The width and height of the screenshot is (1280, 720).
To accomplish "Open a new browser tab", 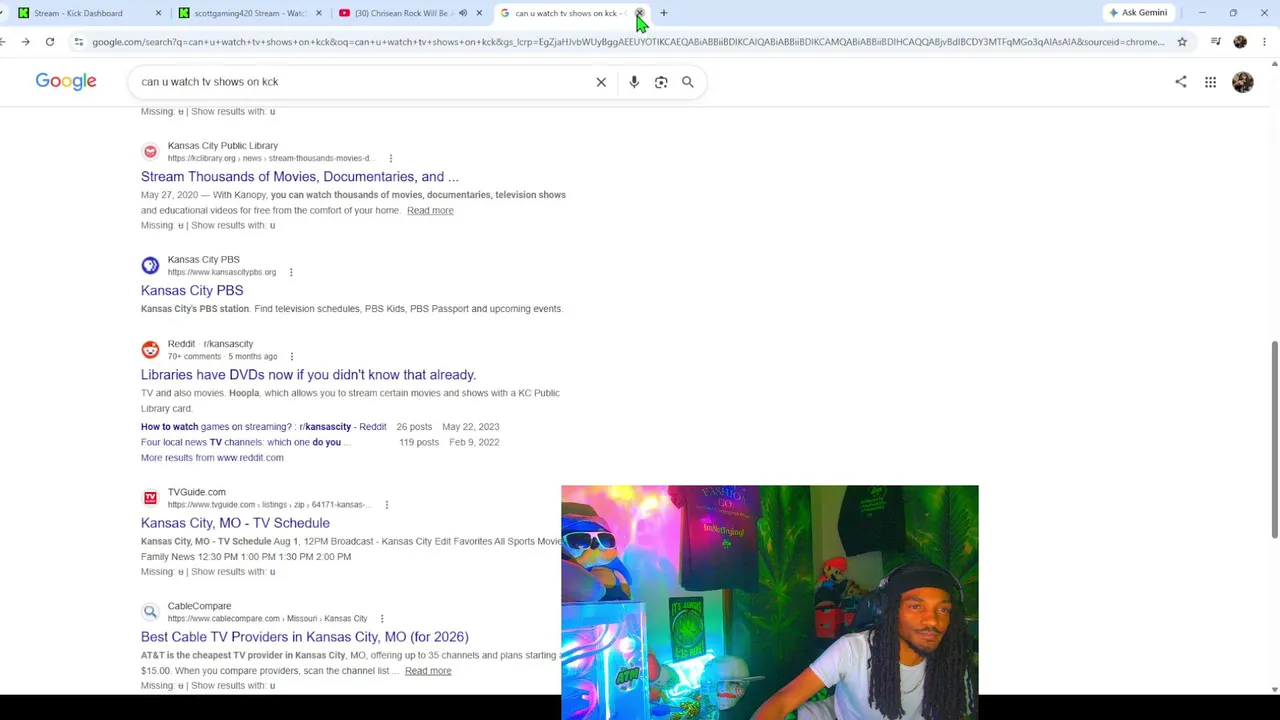I will pos(663,13).
